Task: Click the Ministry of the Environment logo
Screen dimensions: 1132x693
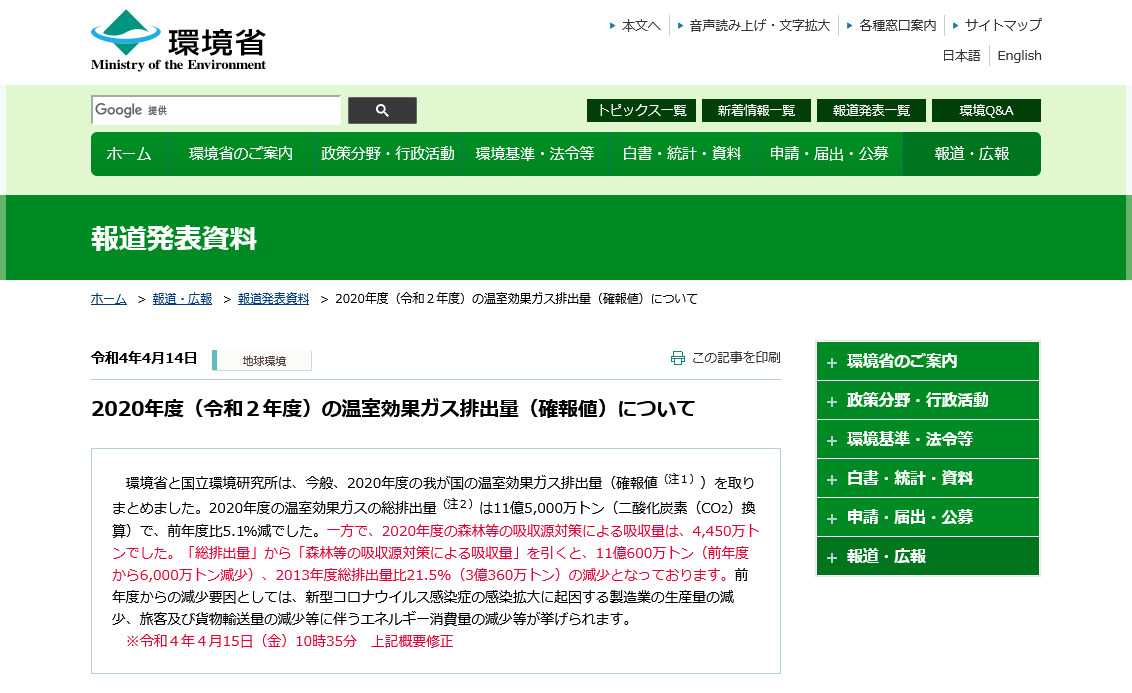Action: [x=178, y=41]
